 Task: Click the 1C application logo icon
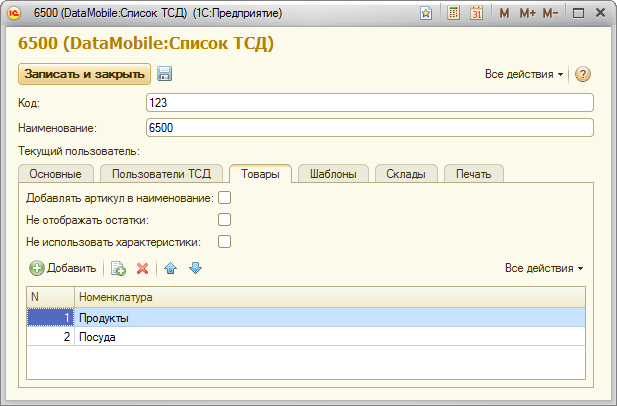point(14,13)
